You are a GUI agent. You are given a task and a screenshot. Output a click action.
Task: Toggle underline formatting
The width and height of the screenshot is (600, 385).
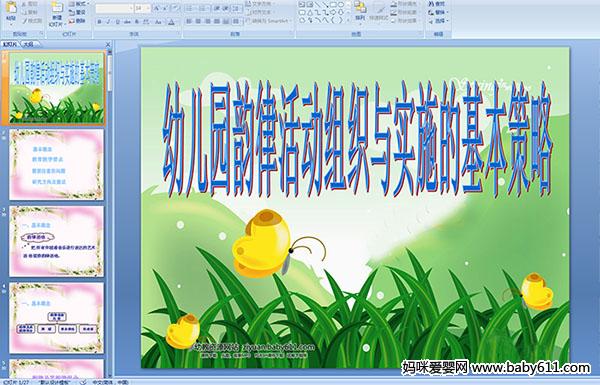tap(117, 22)
